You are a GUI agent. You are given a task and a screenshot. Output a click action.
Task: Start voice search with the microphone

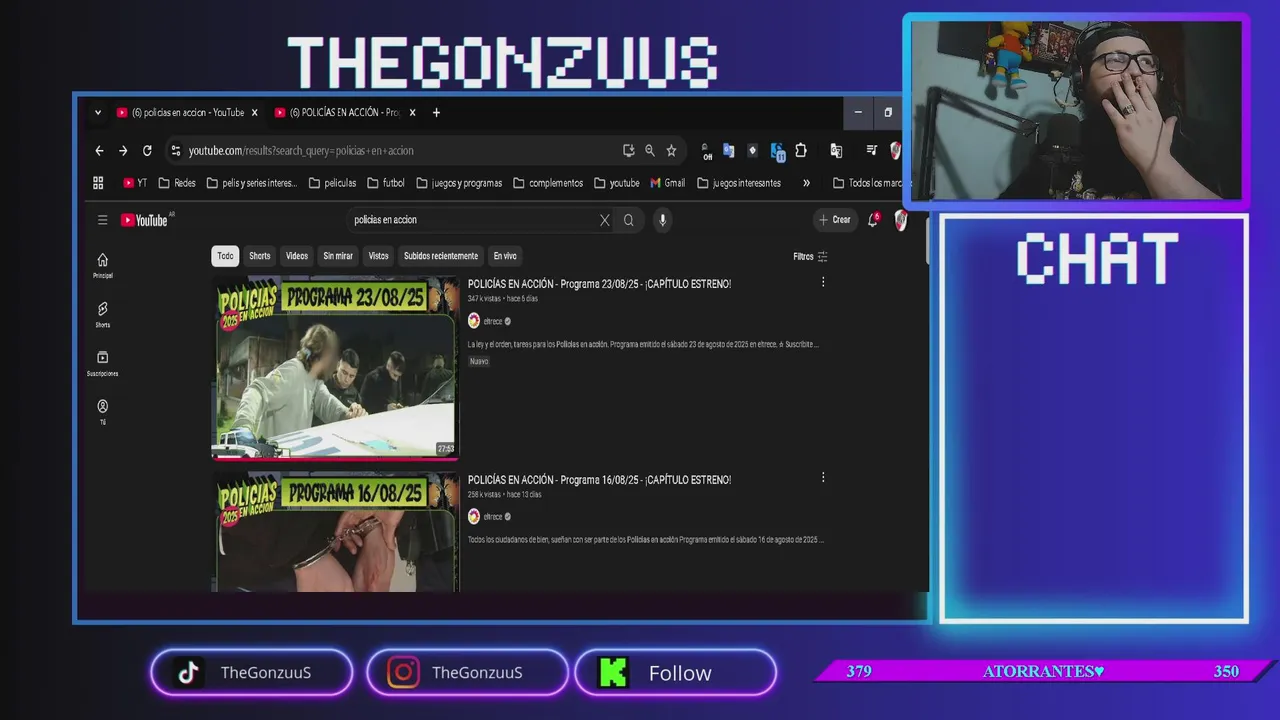tap(662, 220)
